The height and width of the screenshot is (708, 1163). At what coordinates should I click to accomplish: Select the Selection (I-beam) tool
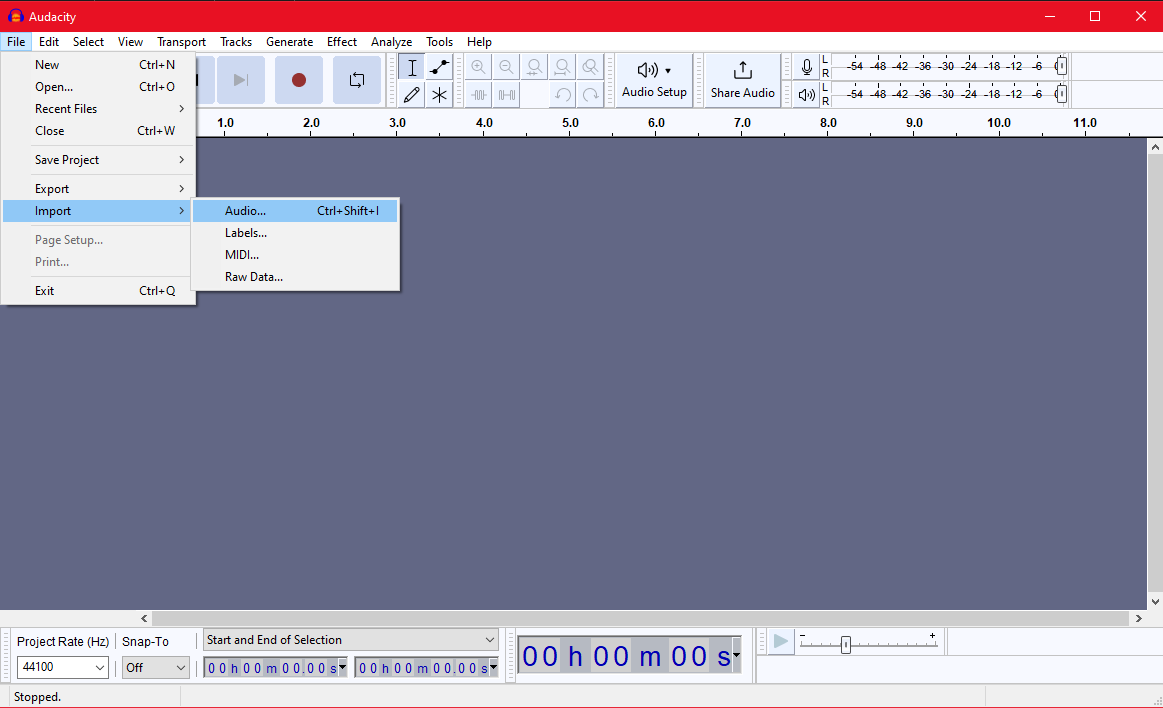point(412,67)
